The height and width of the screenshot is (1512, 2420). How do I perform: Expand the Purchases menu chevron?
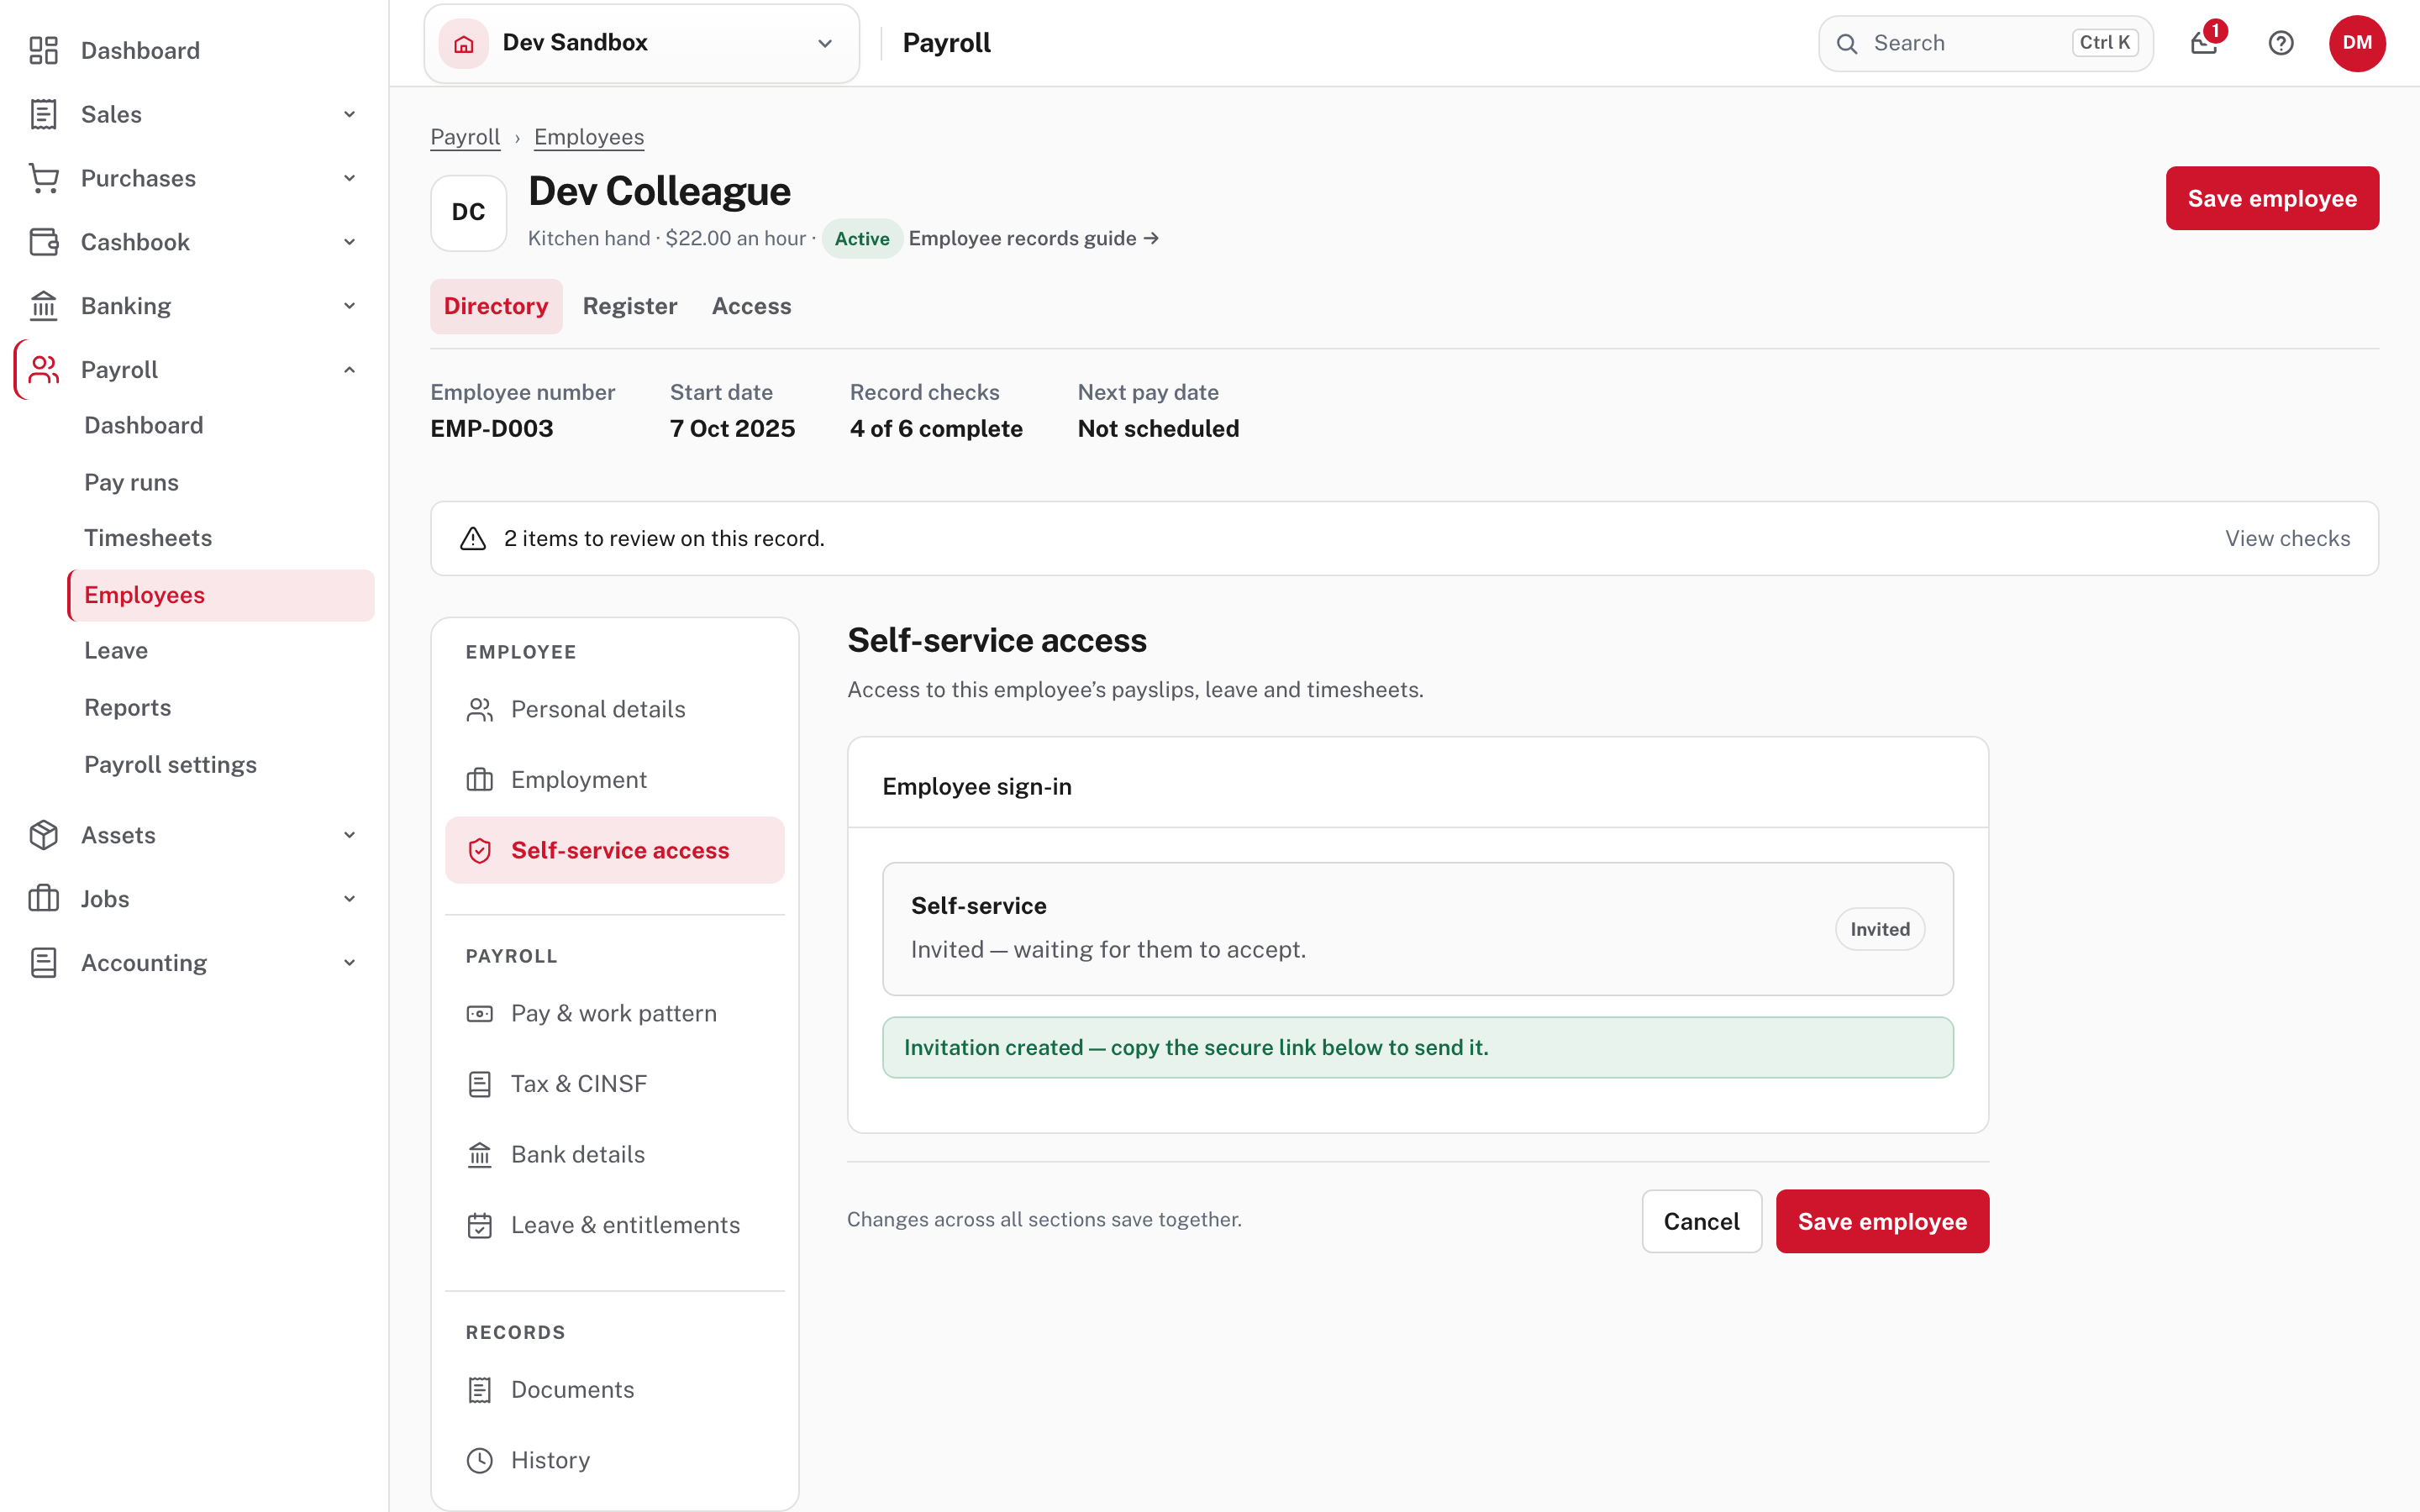[x=349, y=178]
